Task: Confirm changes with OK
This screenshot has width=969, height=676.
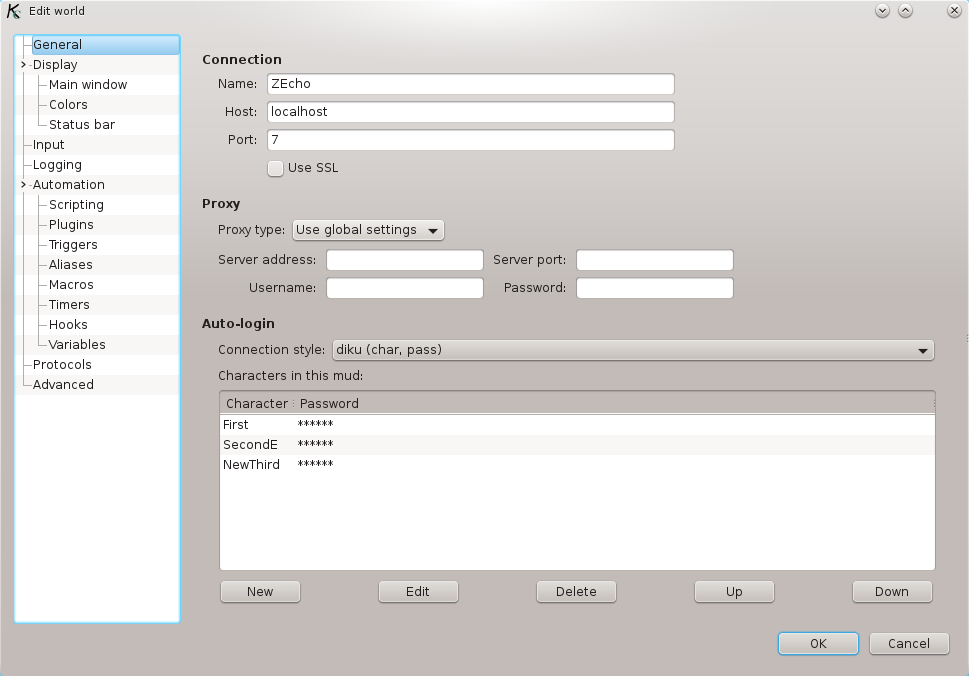Action: pyautogui.click(x=817, y=643)
